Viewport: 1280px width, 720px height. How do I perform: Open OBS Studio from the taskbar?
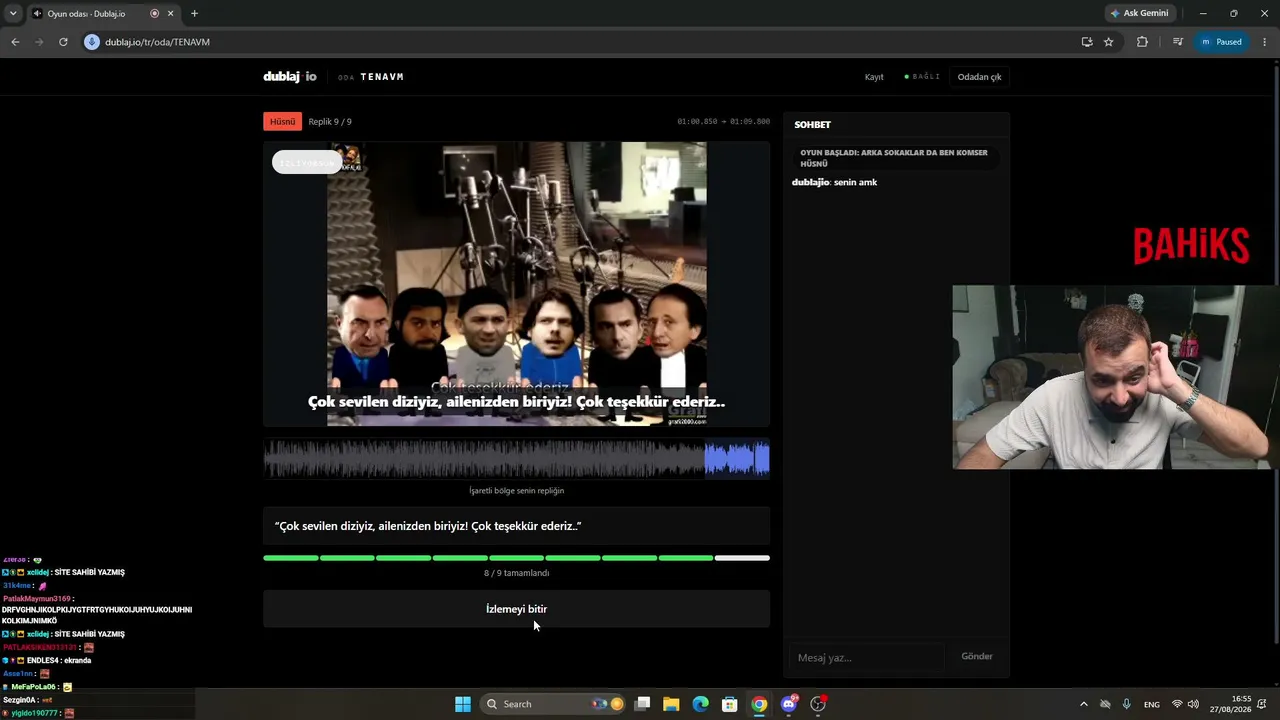pos(818,704)
